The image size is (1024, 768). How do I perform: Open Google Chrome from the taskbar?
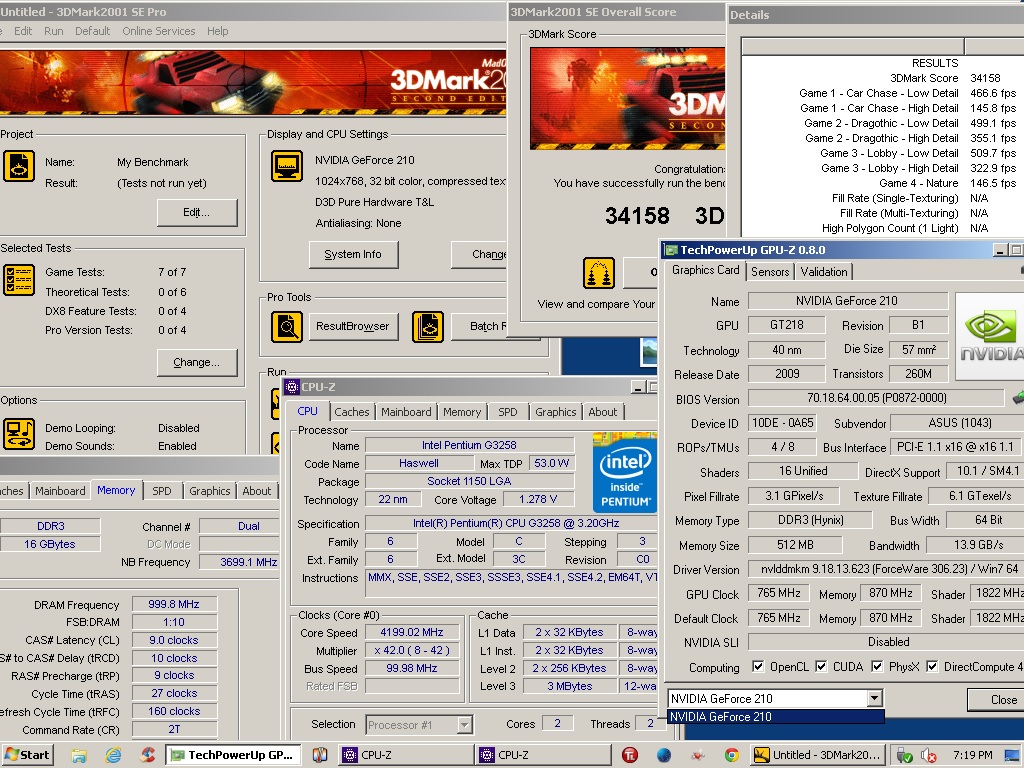pos(732,755)
